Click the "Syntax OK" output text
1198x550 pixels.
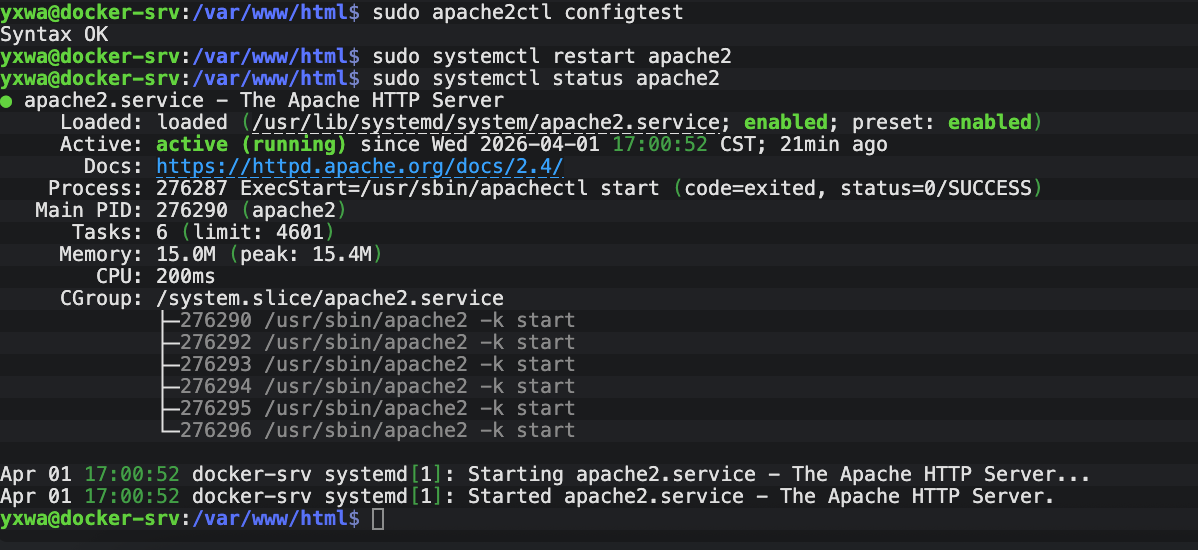55,34
